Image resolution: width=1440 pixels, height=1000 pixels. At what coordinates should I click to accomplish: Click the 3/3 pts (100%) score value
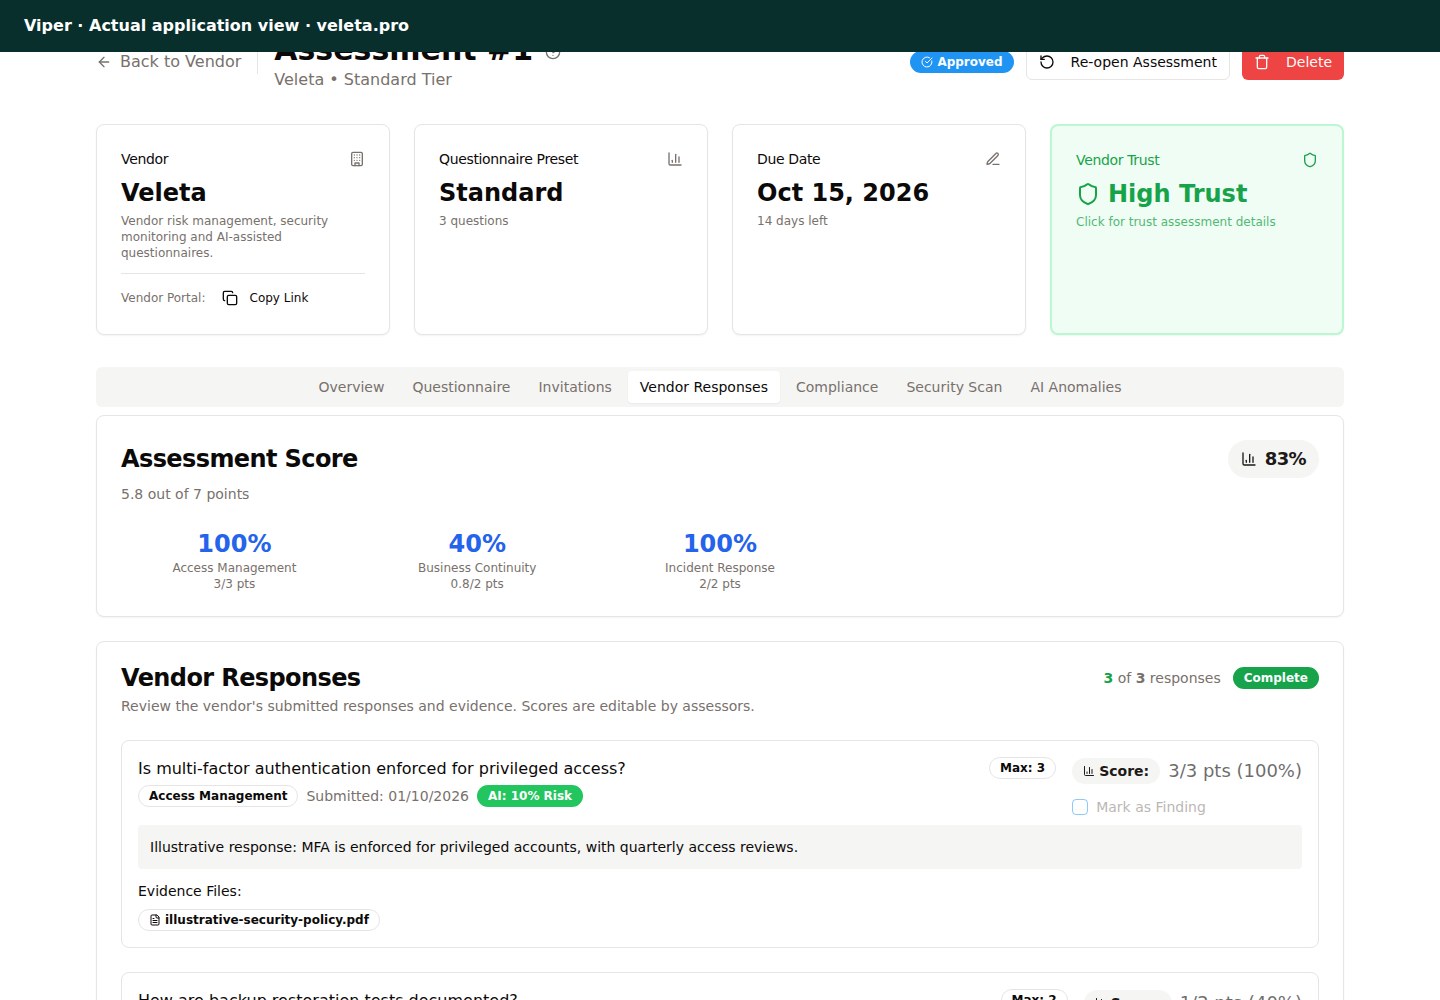pyautogui.click(x=1235, y=771)
